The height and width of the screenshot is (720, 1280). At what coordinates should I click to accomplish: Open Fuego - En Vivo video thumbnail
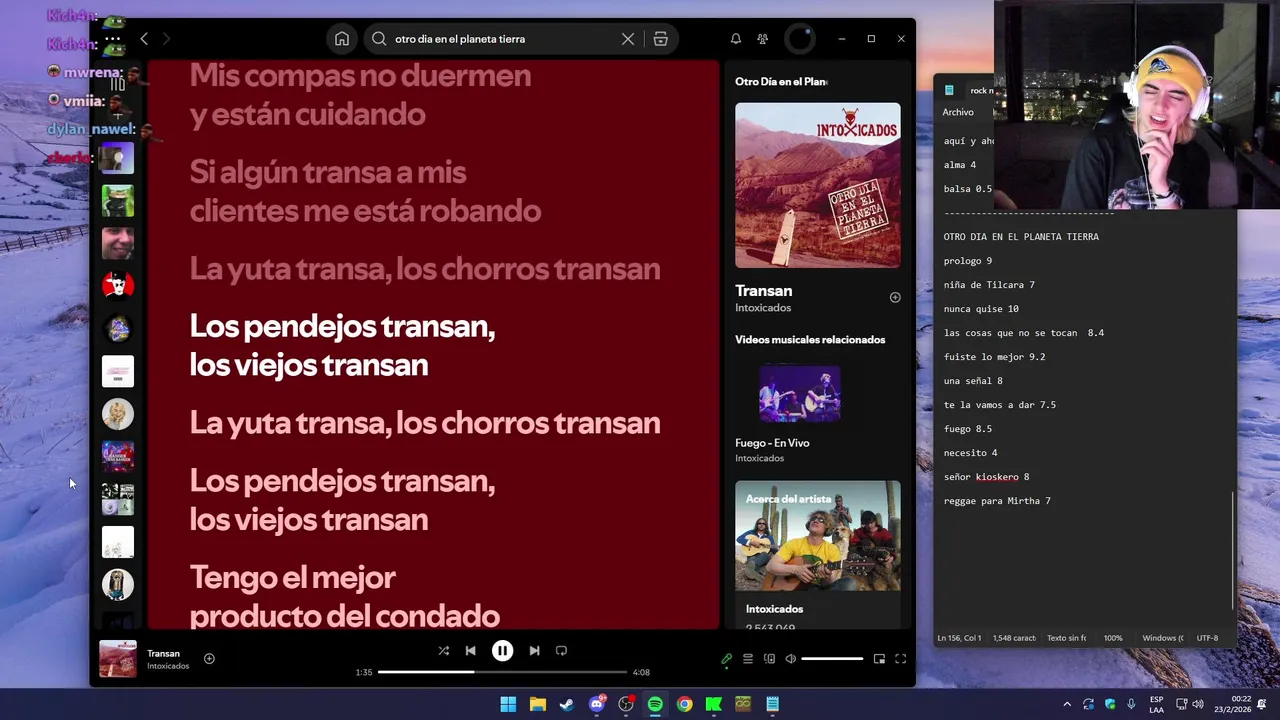pyautogui.click(x=800, y=393)
